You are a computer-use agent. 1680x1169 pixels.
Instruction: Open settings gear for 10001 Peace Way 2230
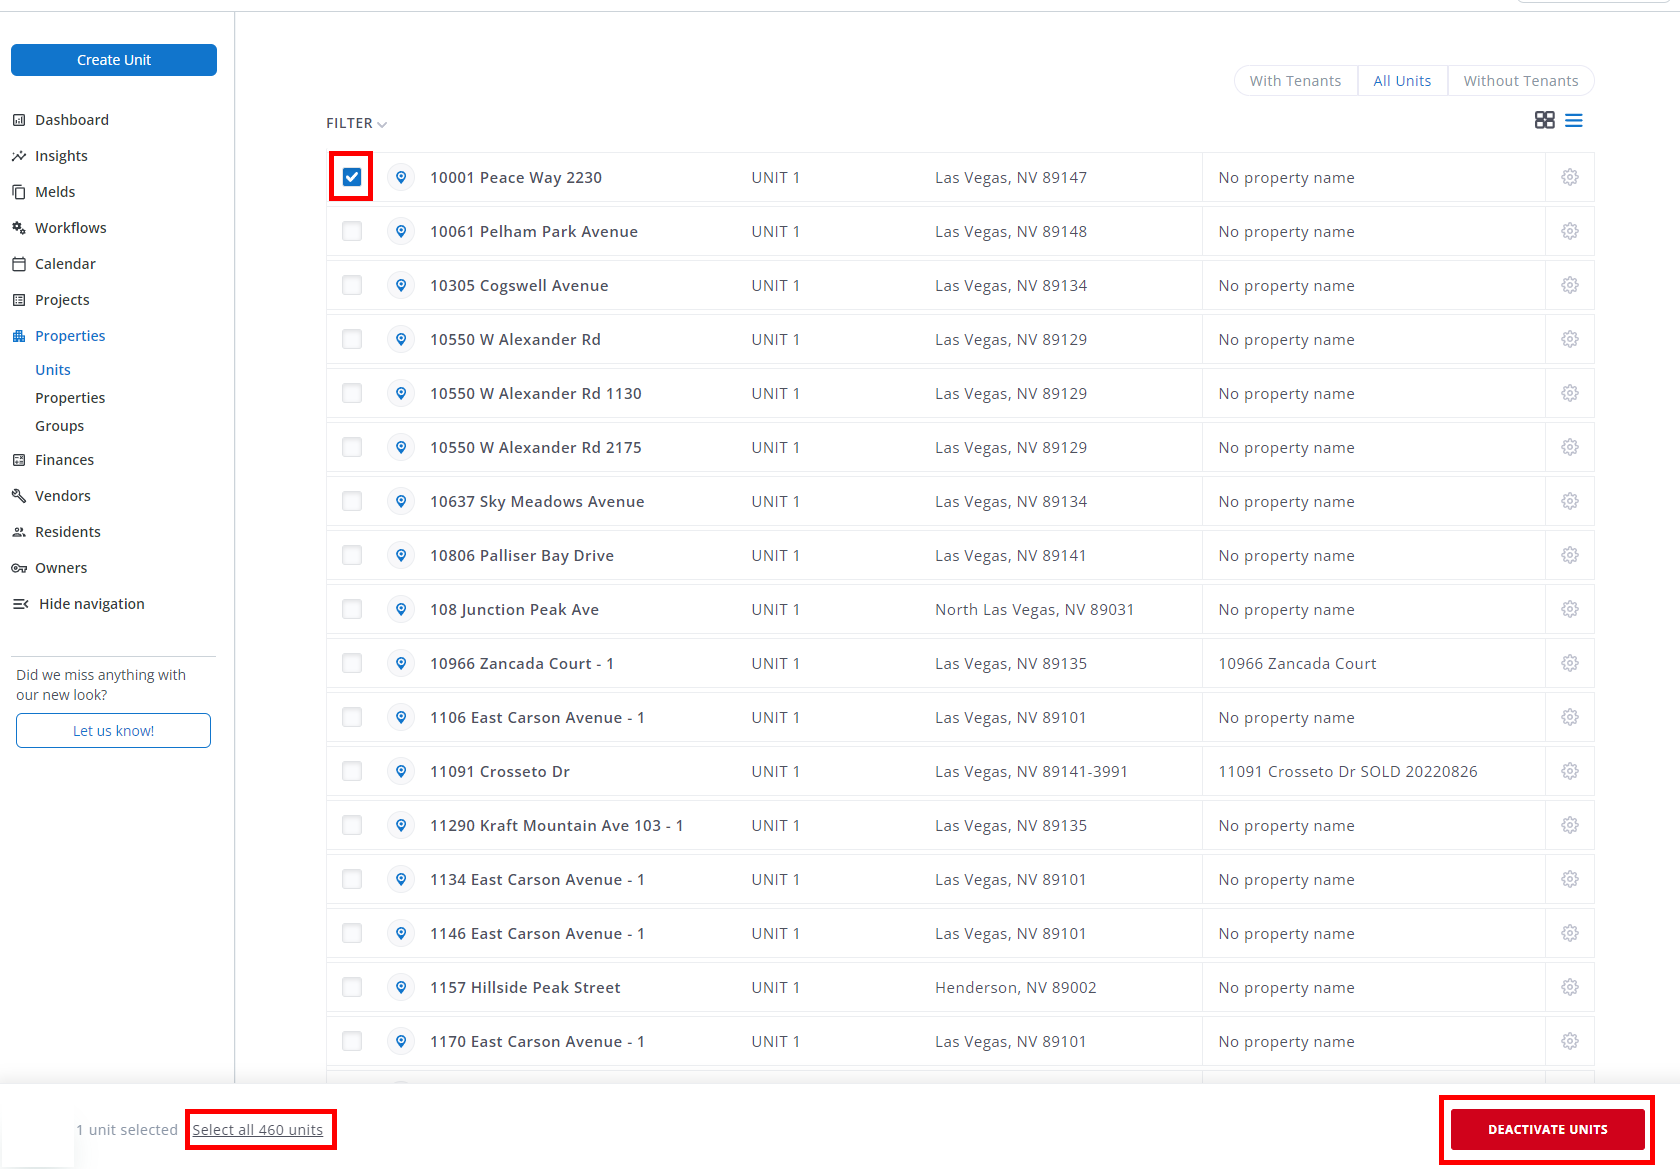[x=1570, y=177]
